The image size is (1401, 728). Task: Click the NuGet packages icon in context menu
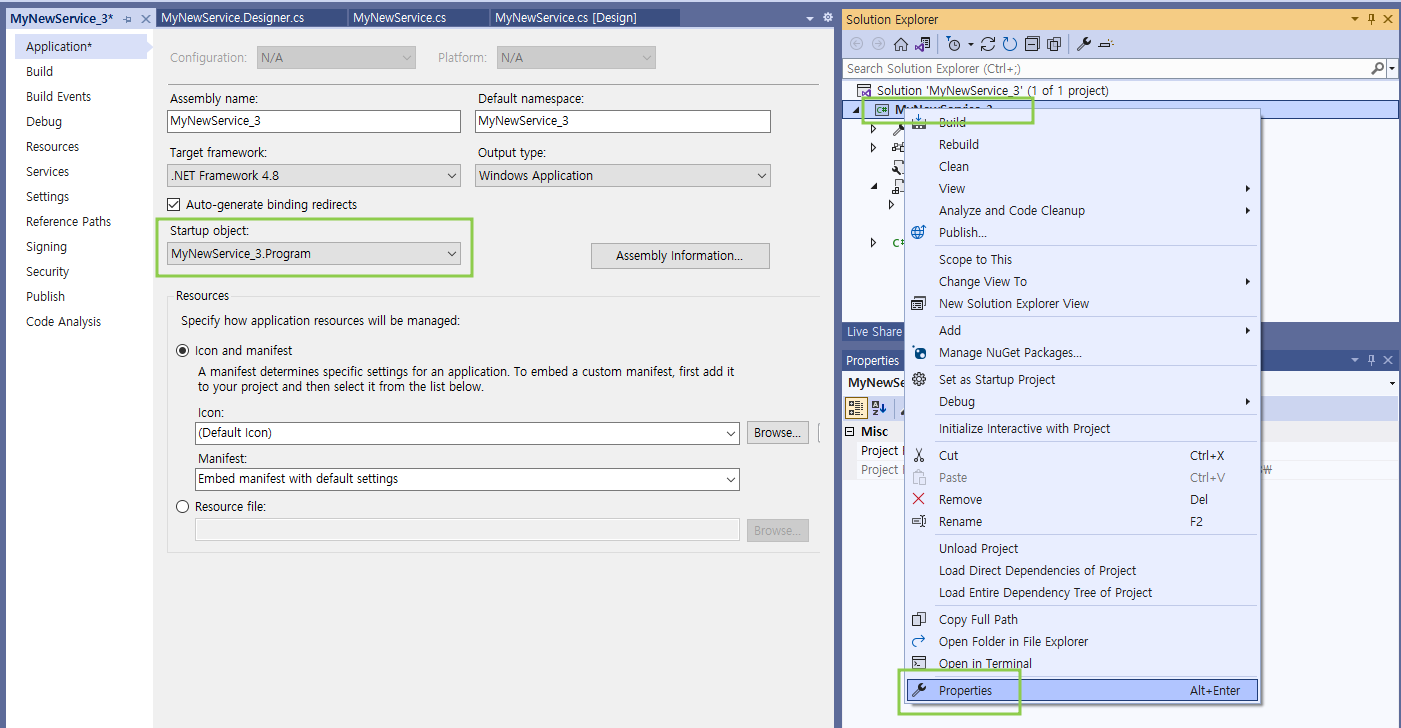[x=919, y=352]
